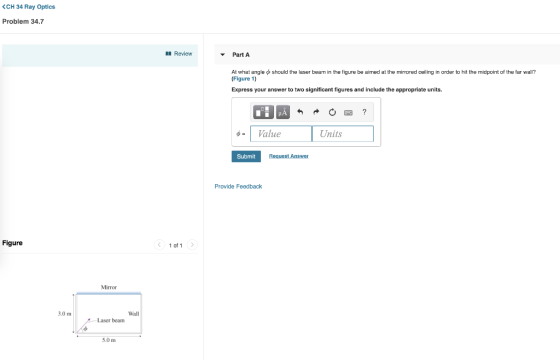This screenshot has height=360, width=560.
Task: Focus the Value input field
Action: [x=281, y=134]
